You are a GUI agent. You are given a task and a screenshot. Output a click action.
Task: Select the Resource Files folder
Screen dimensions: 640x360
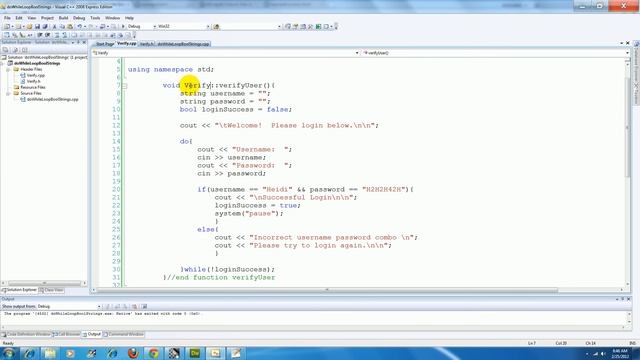click(29, 87)
